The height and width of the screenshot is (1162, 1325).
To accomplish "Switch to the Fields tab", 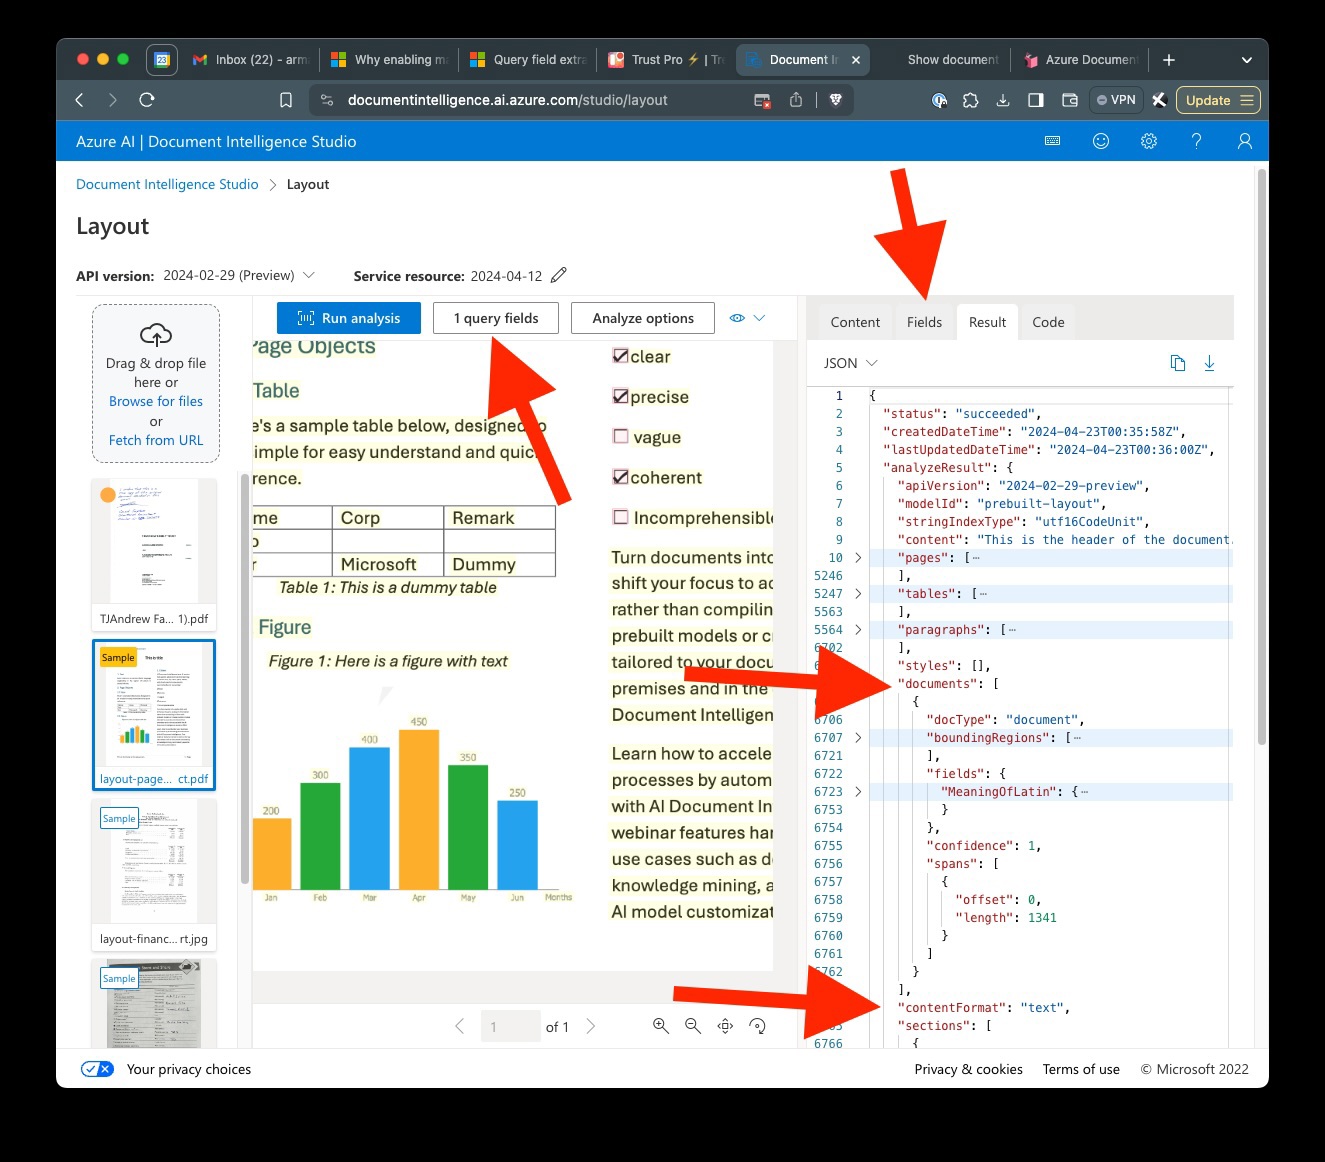I will 924,322.
